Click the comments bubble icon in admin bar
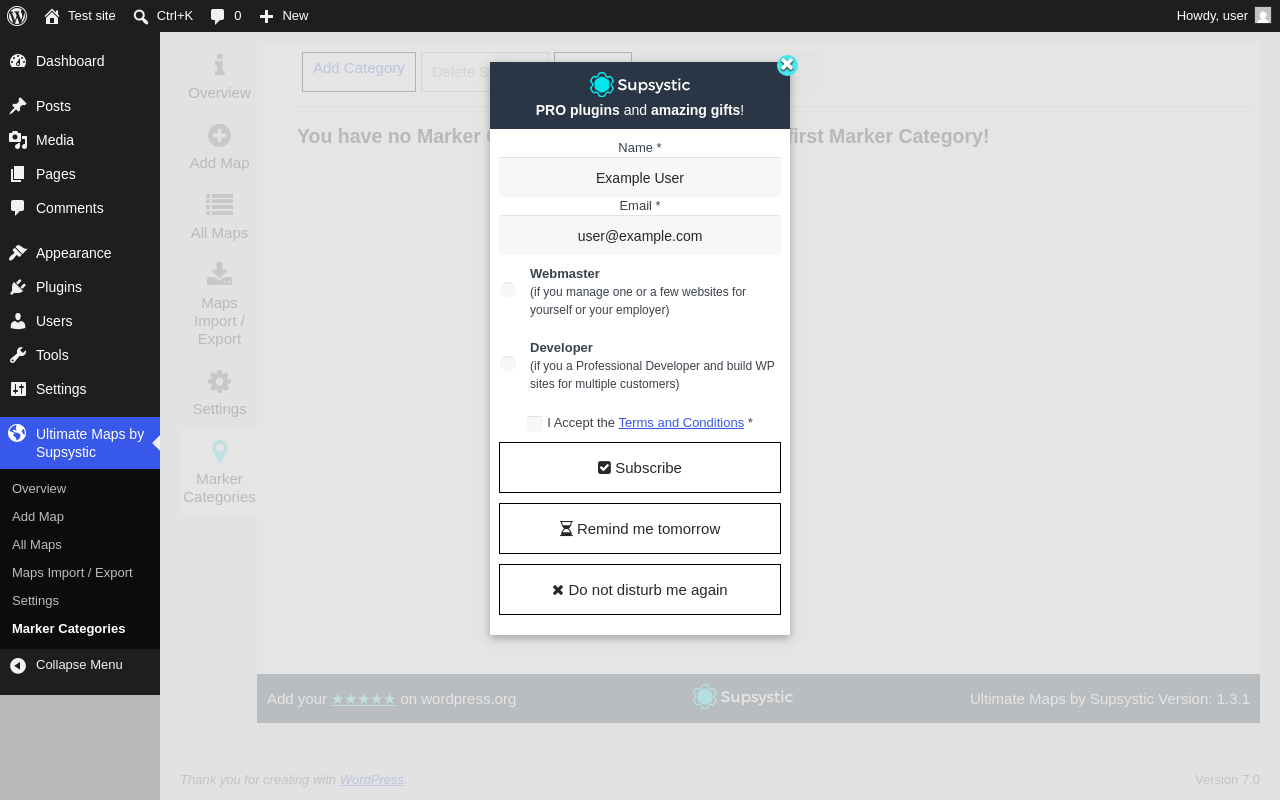Screen dimensions: 1280x800 [x=218, y=16]
